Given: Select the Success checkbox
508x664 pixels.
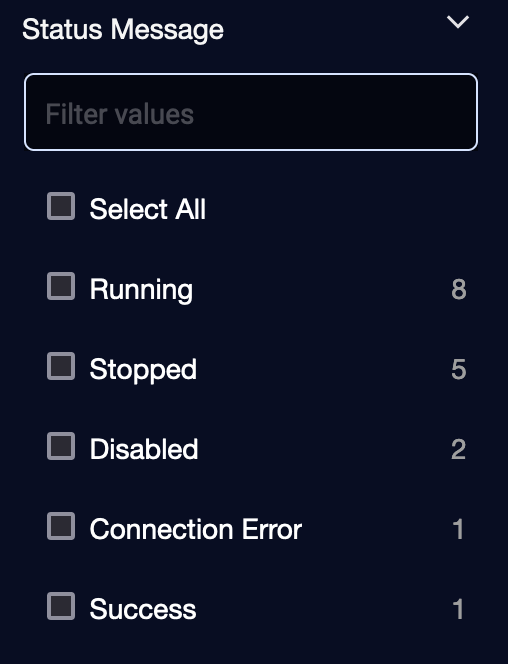Looking at the screenshot, I should pos(61,606).
